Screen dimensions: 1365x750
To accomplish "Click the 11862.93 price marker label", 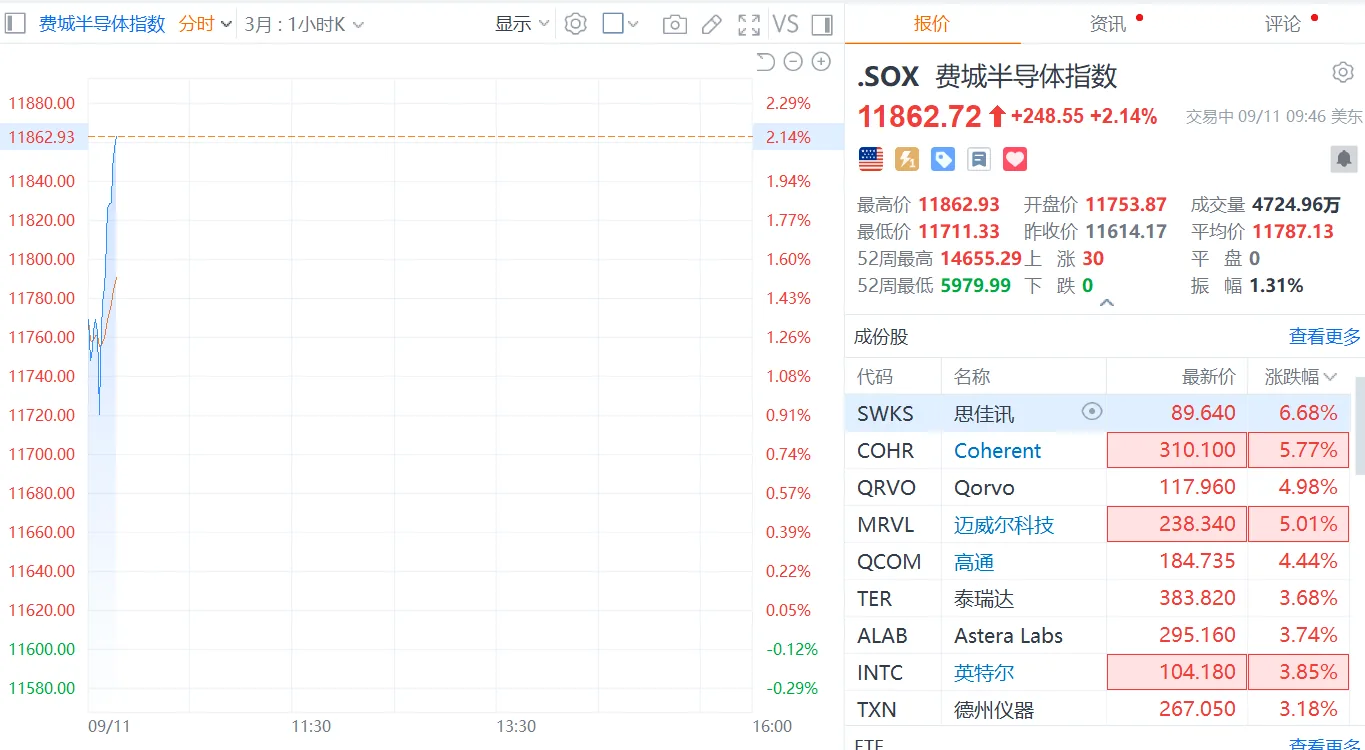I will pyautogui.click(x=42, y=137).
